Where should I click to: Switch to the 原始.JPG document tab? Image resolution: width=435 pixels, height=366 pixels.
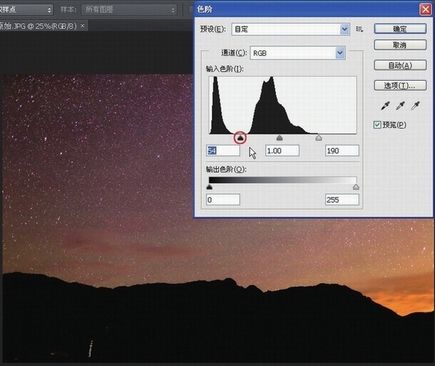38,26
